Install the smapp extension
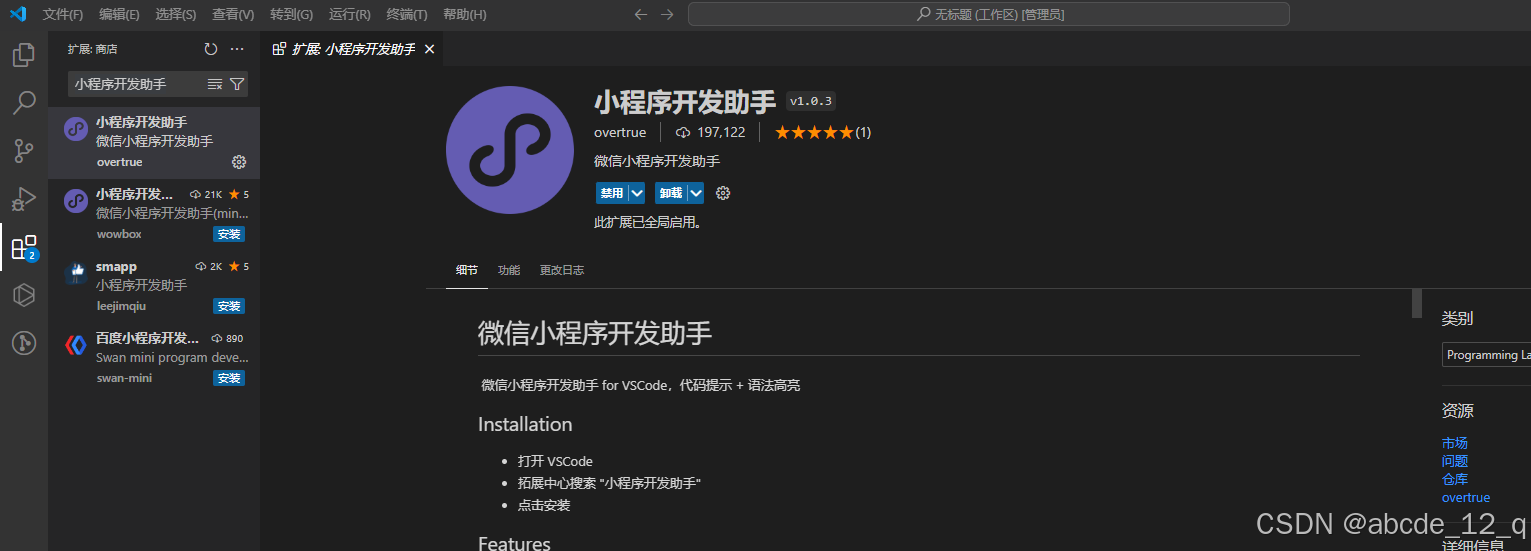This screenshot has height=551, width=1531. tap(229, 306)
